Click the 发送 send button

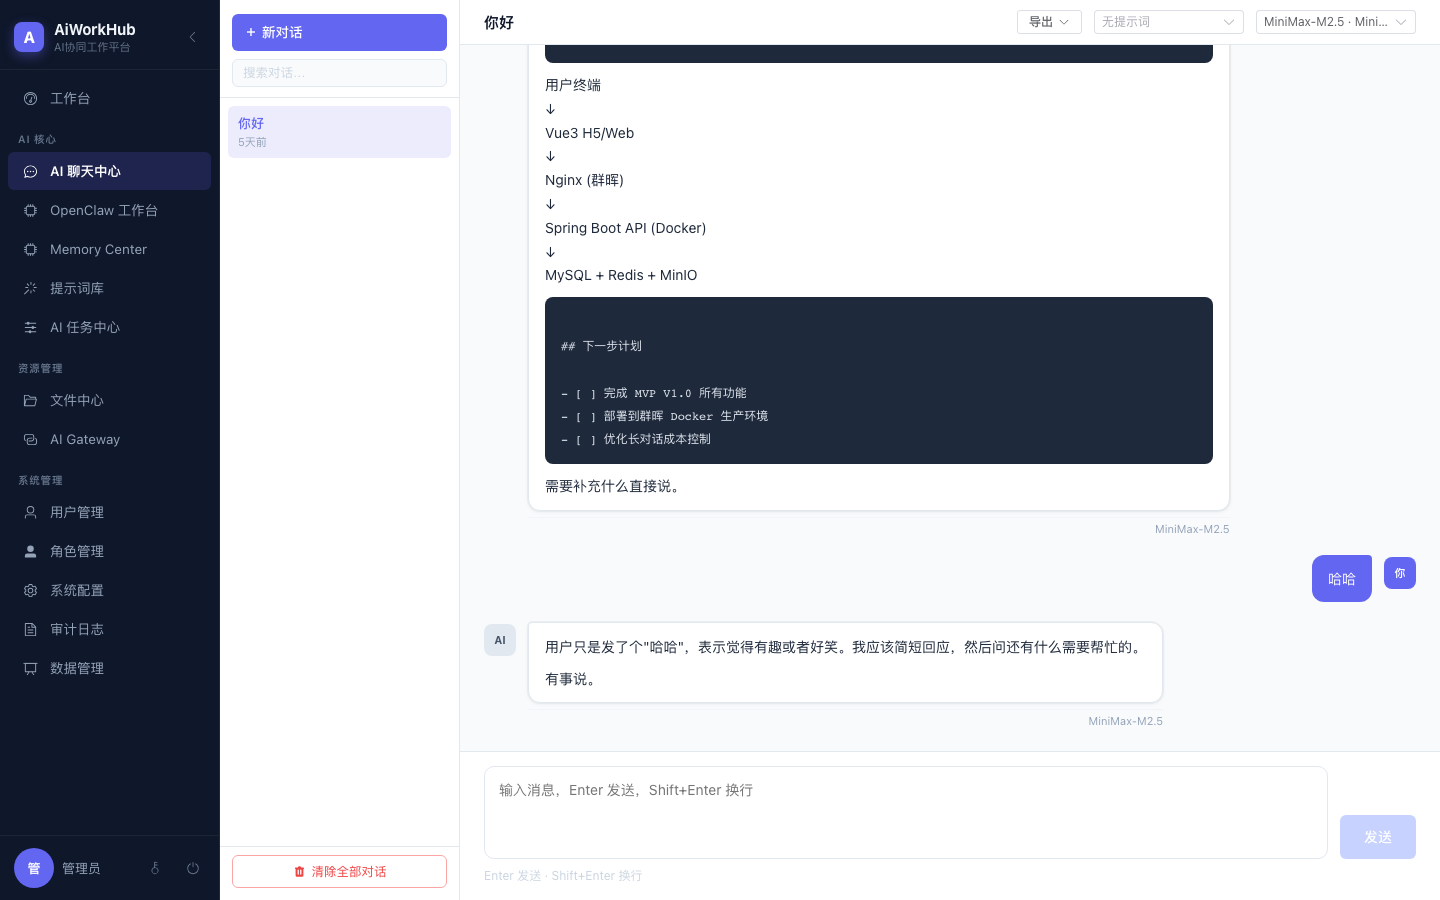[1378, 837]
